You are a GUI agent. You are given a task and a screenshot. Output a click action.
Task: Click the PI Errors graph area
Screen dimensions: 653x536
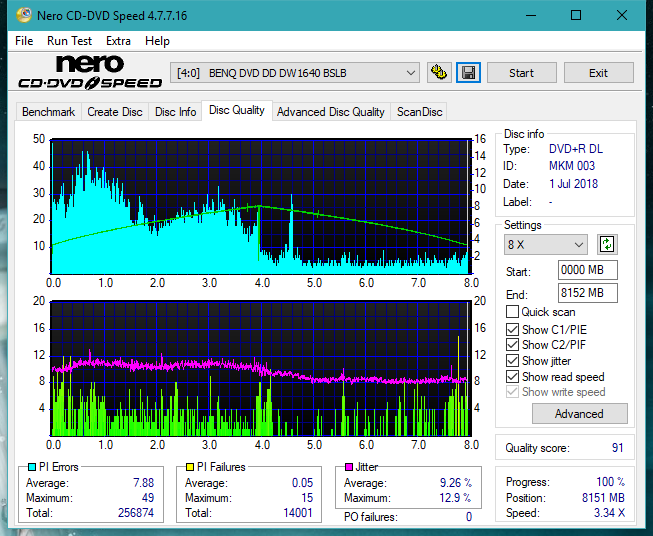[x=261, y=206]
